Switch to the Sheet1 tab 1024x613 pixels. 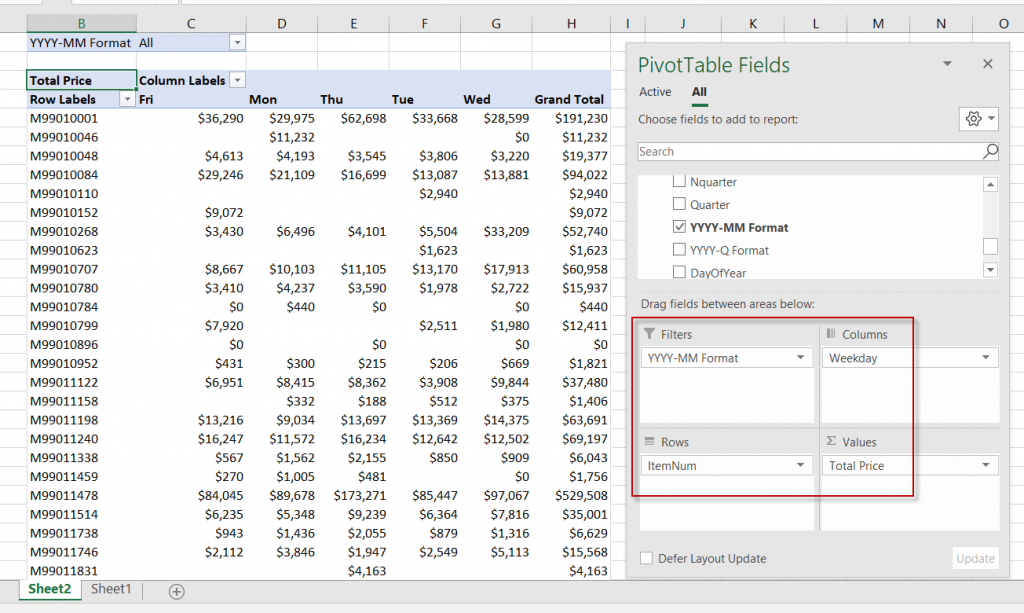click(111, 589)
